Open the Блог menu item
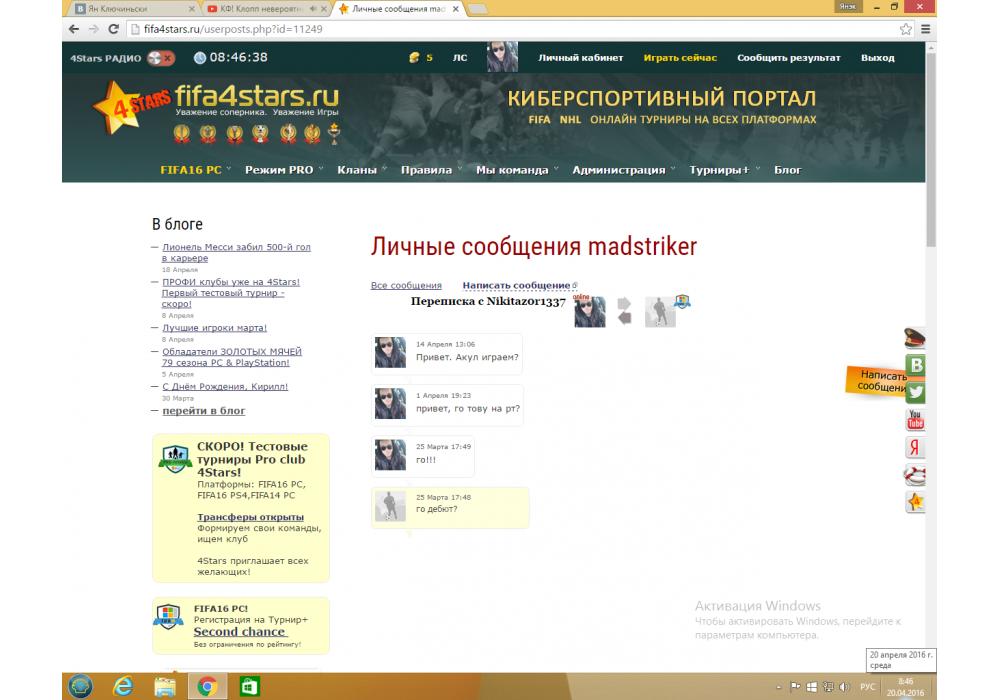 pyautogui.click(x=787, y=170)
